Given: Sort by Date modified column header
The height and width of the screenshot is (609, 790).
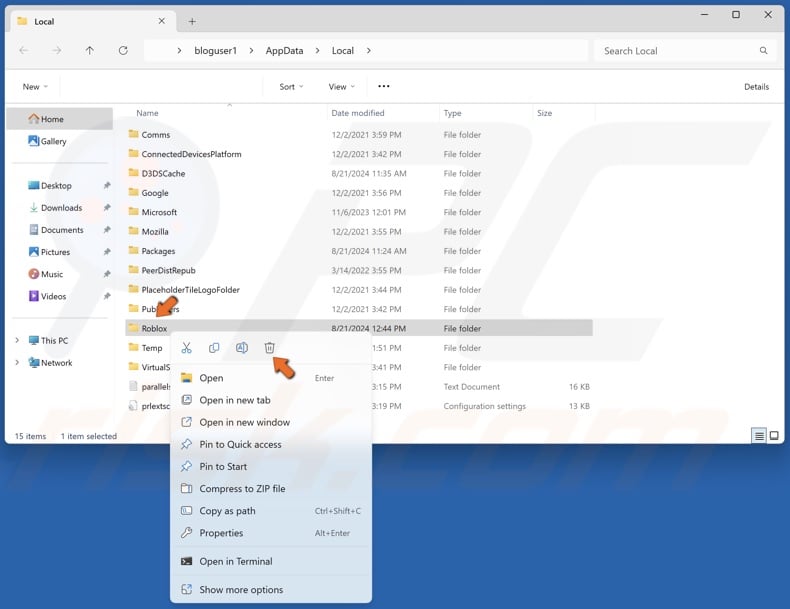Looking at the screenshot, I should (383, 113).
